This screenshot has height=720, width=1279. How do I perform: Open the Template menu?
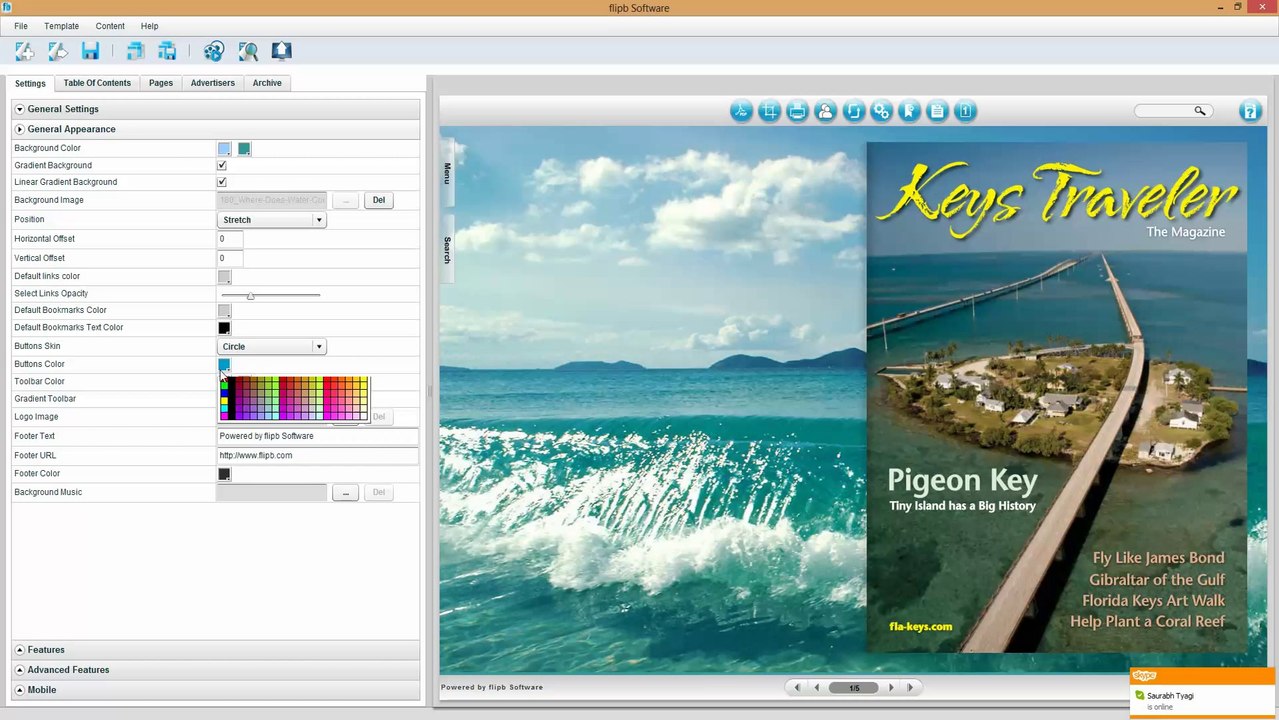pos(61,26)
